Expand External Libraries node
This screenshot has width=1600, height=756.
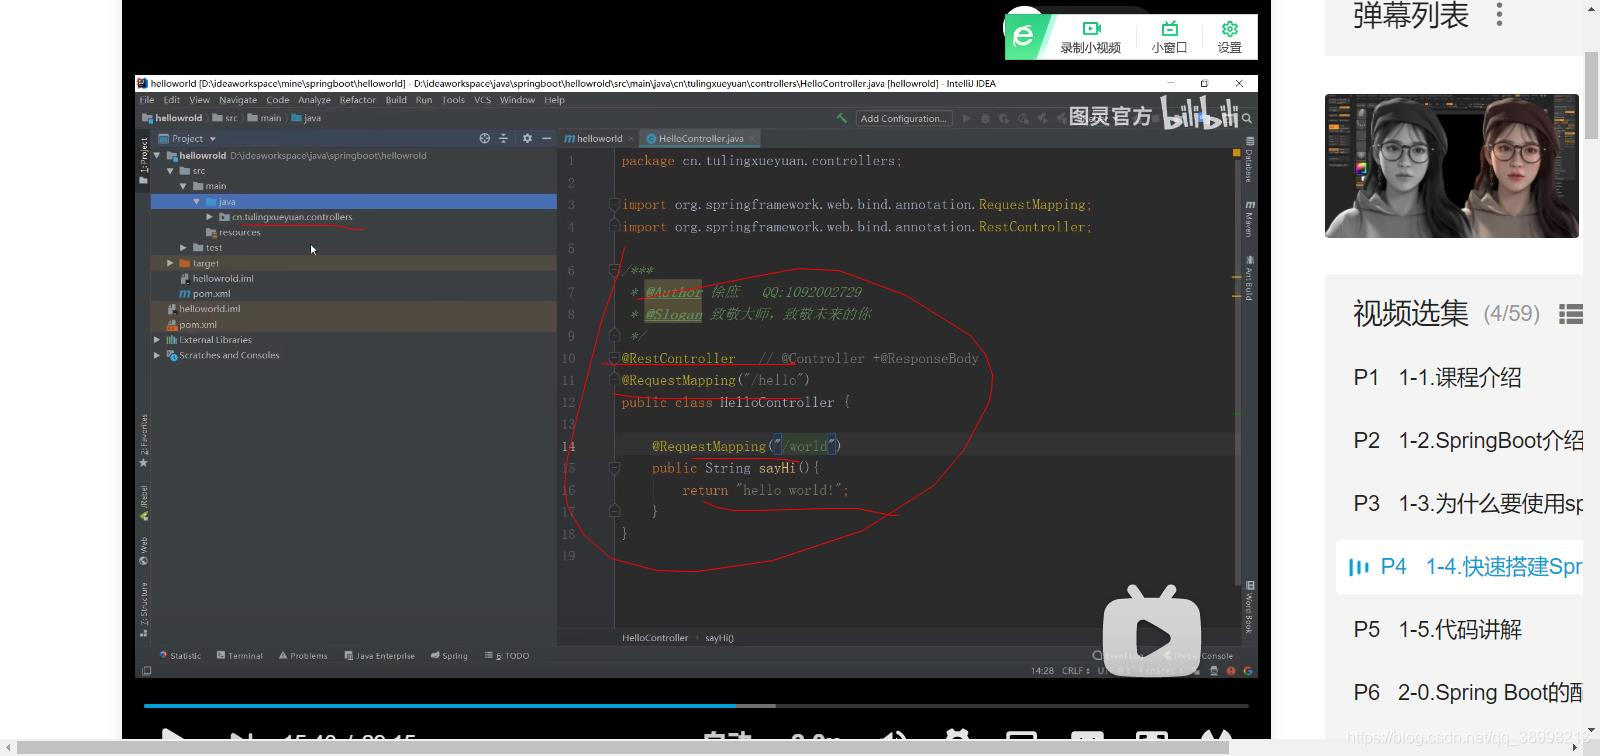coord(157,340)
